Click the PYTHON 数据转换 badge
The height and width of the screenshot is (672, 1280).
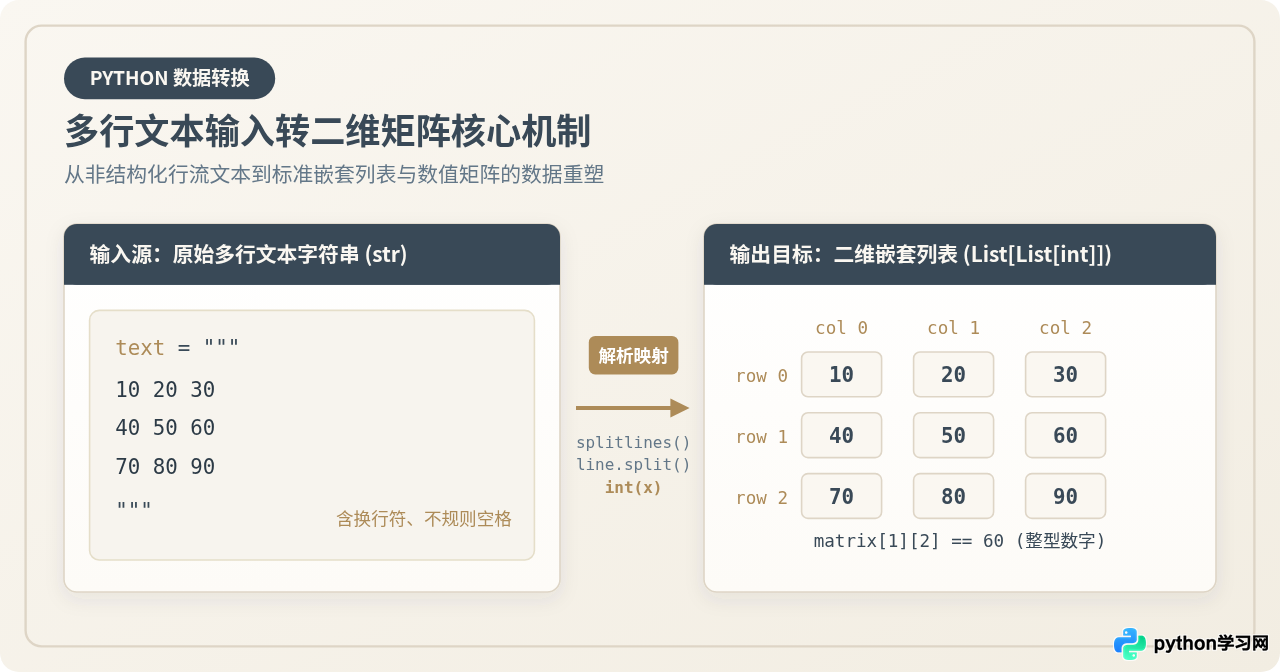(169, 78)
